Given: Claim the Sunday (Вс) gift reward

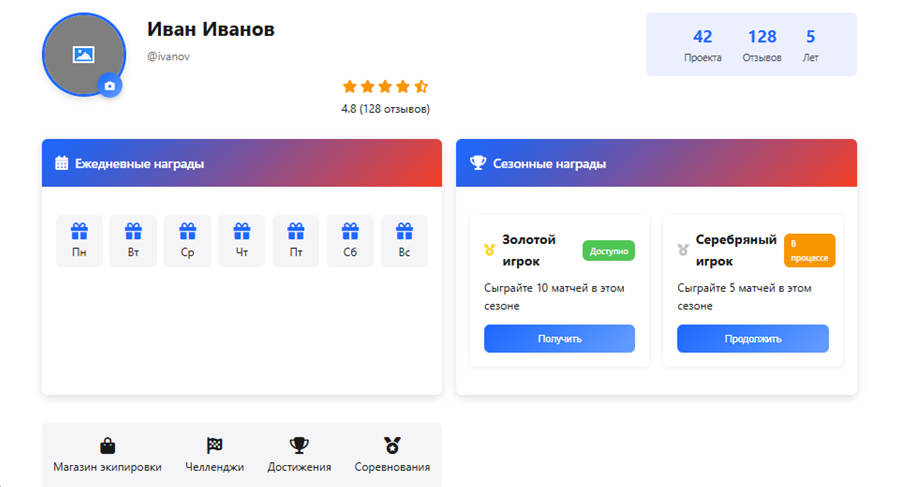Looking at the screenshot, I should (x=405, y=241).
